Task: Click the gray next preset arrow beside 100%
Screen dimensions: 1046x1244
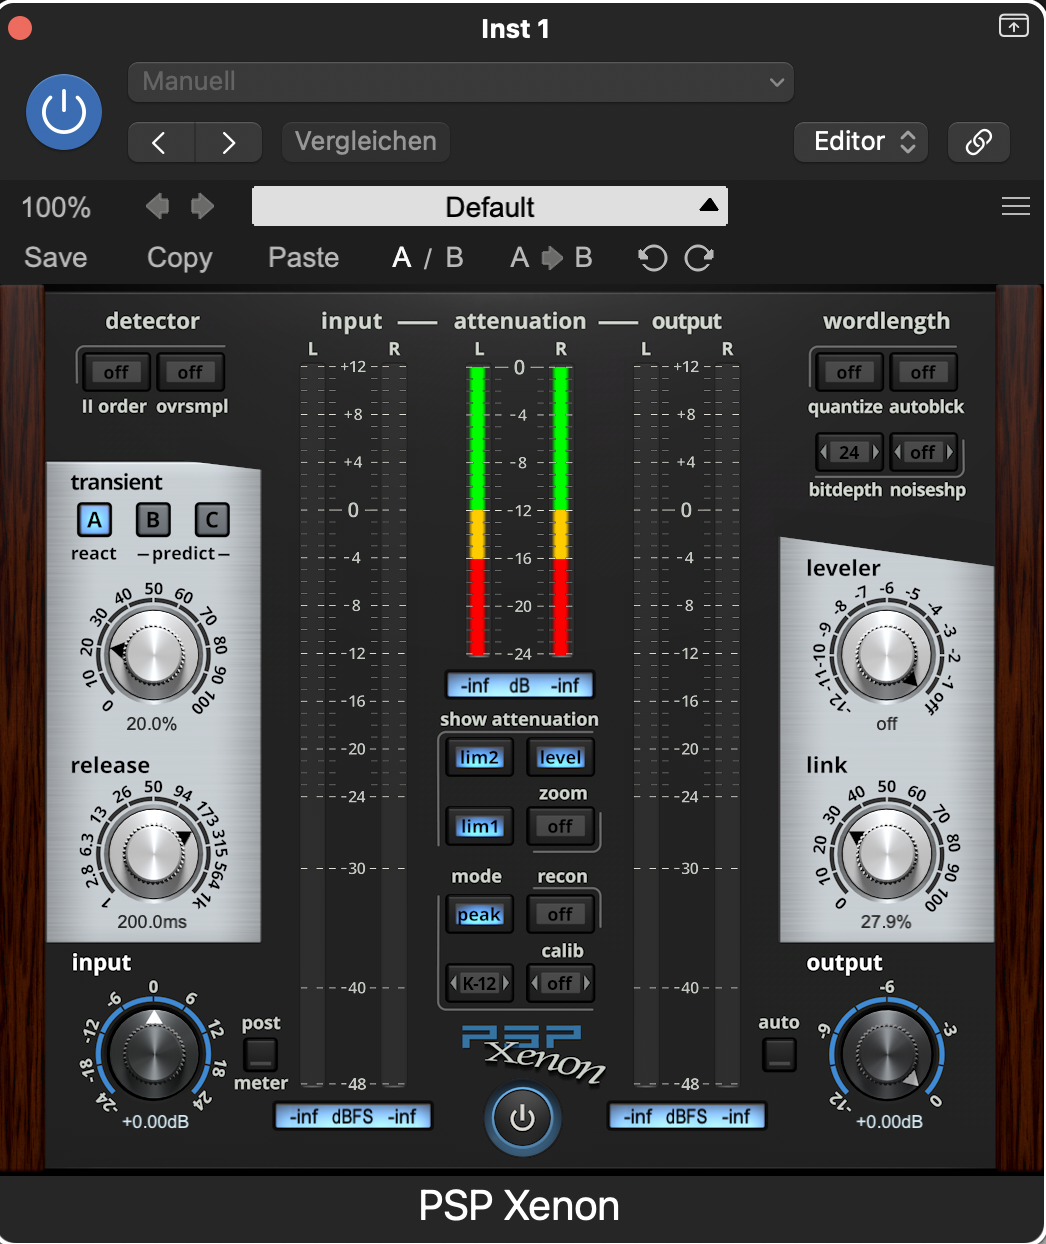Action: pos(202,207)
